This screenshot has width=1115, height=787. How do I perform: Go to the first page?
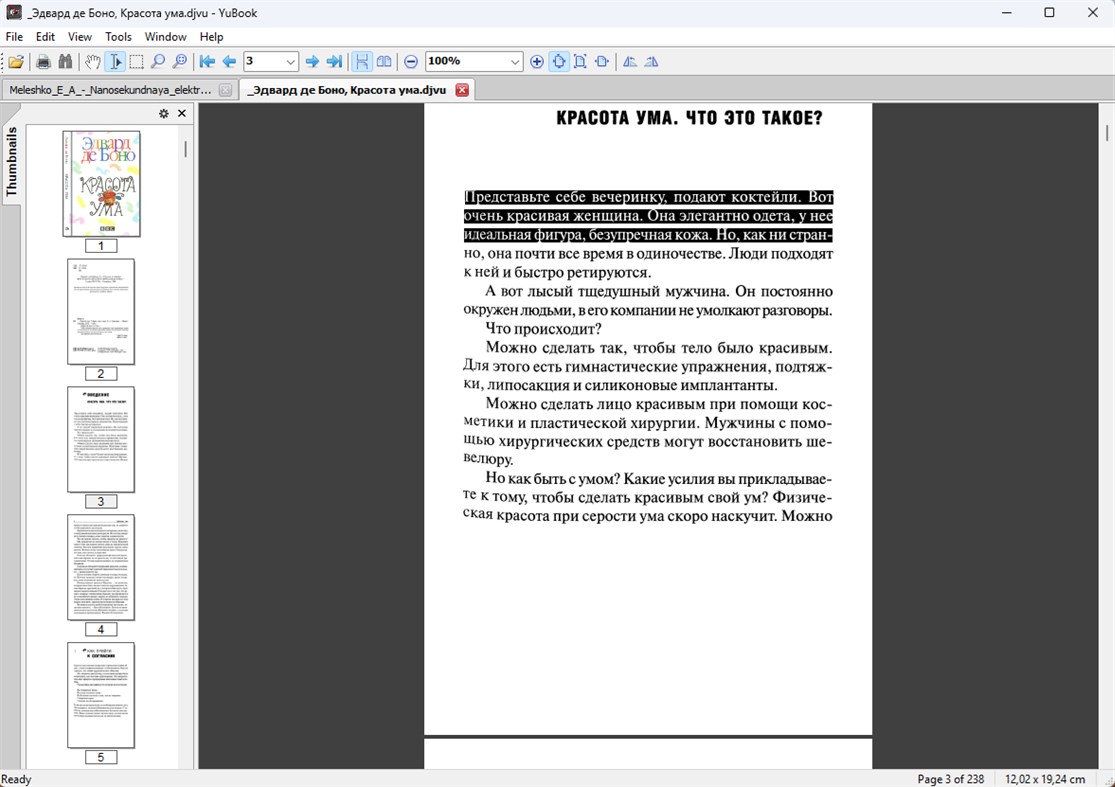[x=207, y=62]
